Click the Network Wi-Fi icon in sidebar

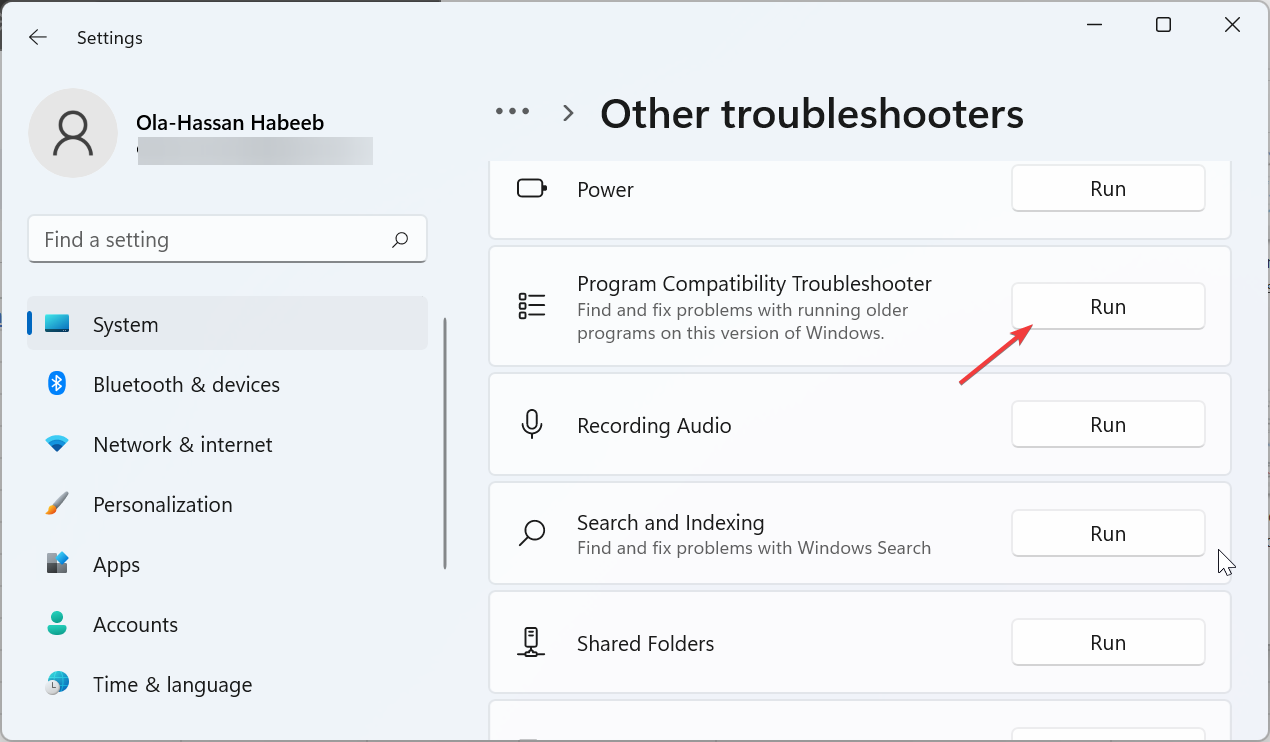[x=57, y=444]
